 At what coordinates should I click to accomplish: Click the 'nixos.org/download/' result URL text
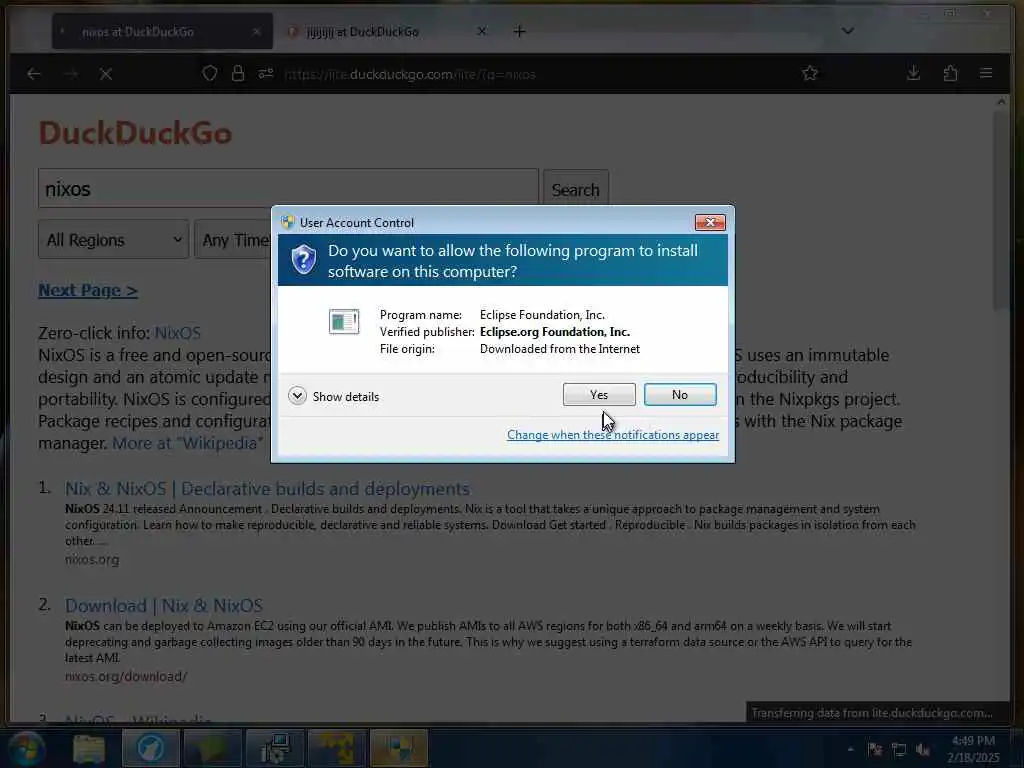(126, 677)
